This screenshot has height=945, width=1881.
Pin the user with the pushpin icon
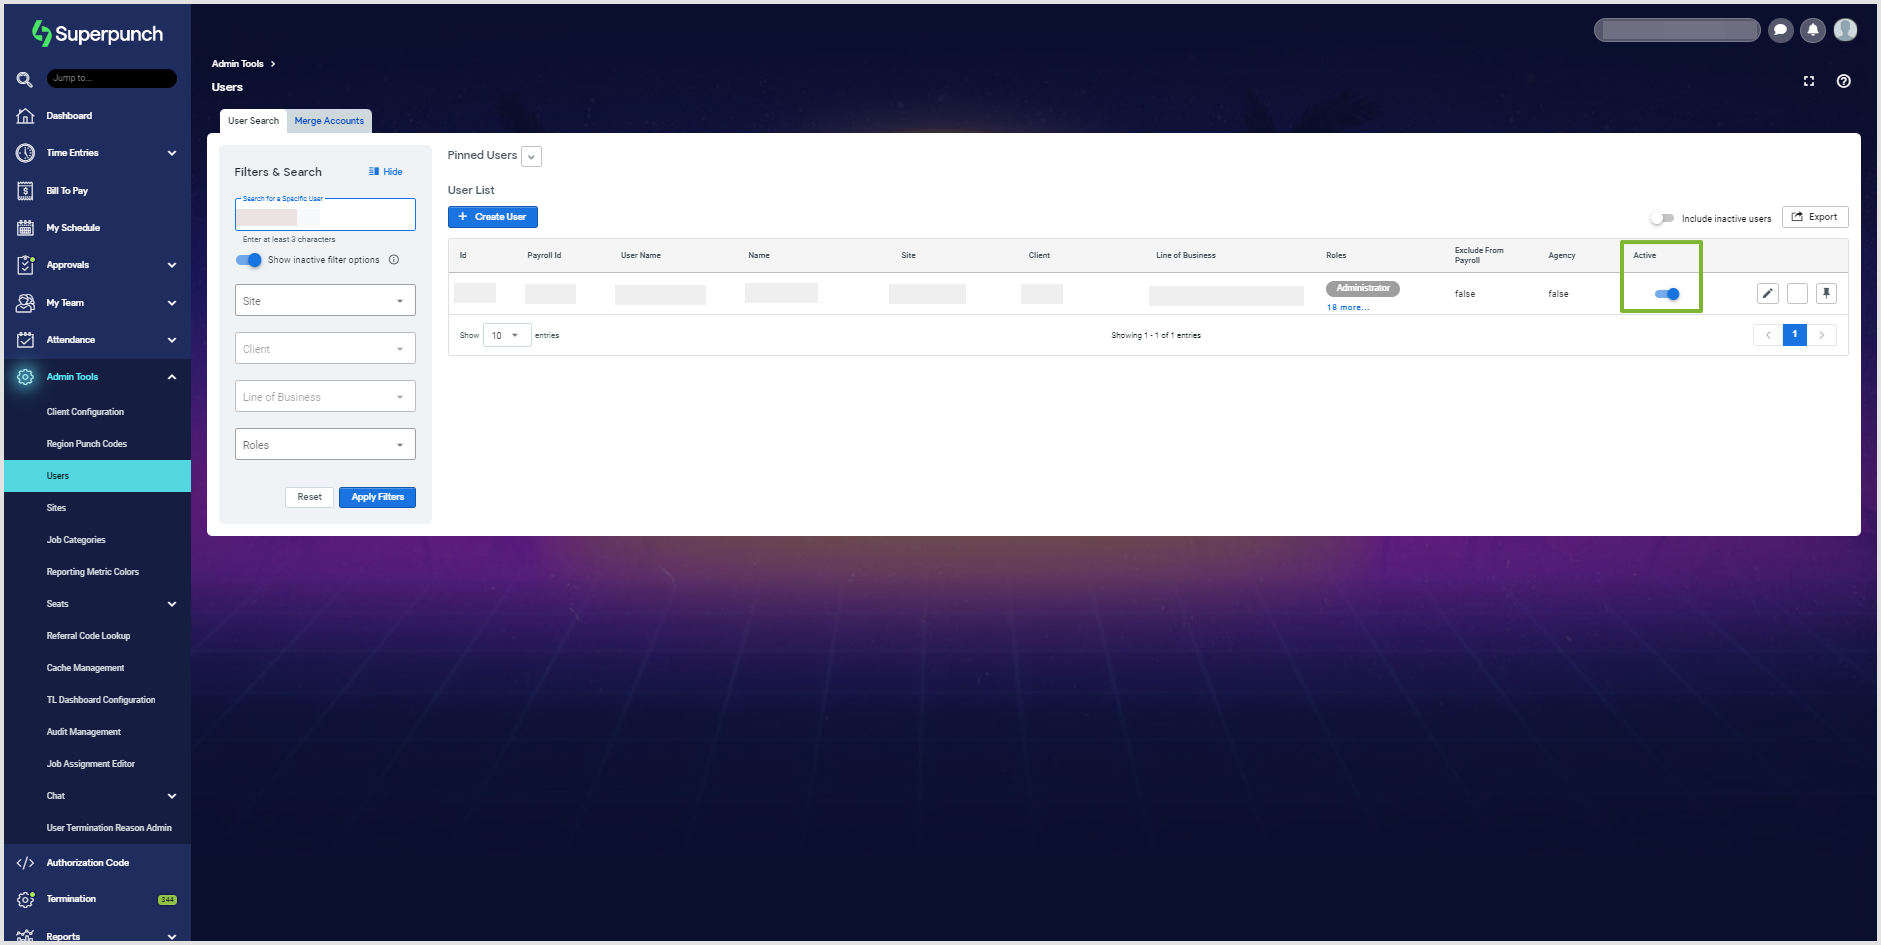click(x=1826, y=293)
